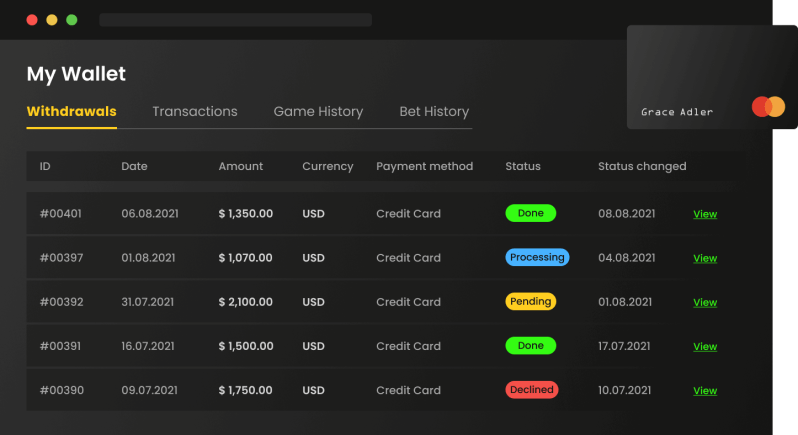Click View link for withdrawal #00390
Screen dimensions: 798x435
[x=705, y=390]
